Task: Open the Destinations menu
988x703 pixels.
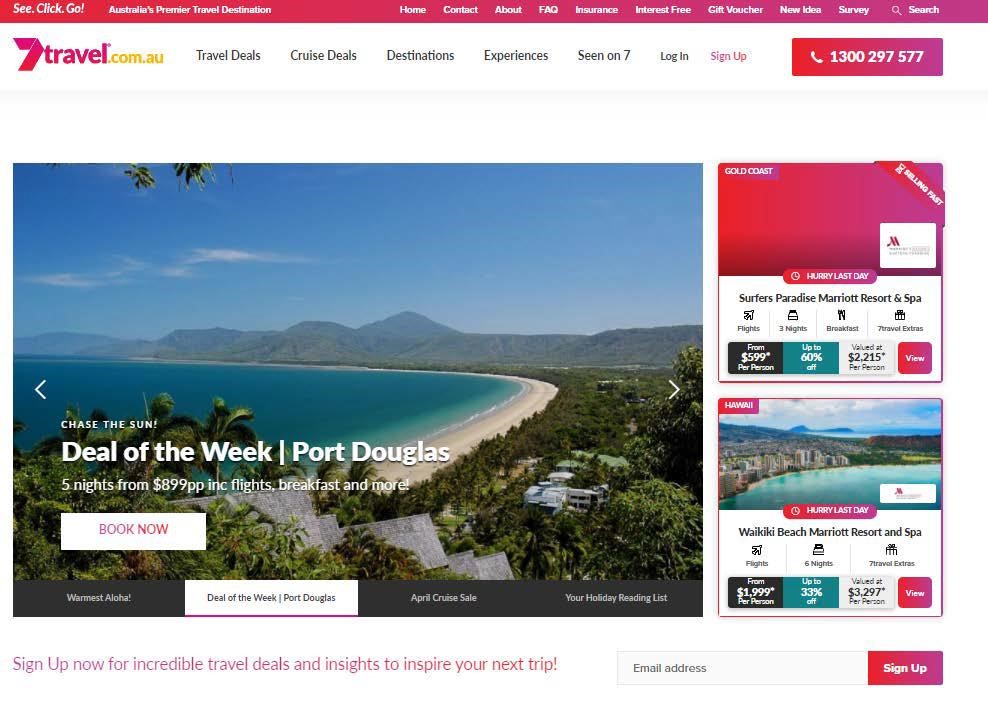Action: tap(420, 55)
